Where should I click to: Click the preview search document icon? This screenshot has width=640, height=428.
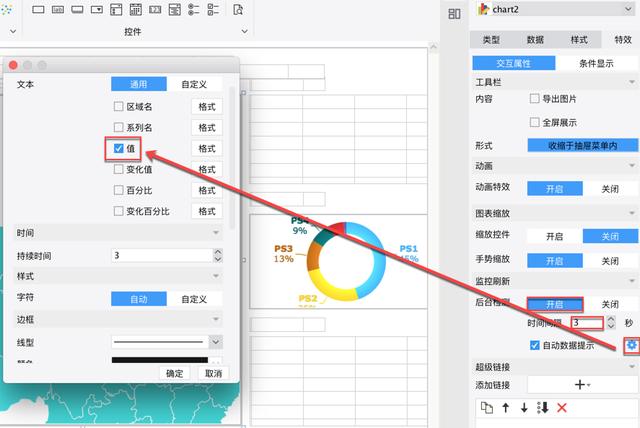[x=238, y=9]
